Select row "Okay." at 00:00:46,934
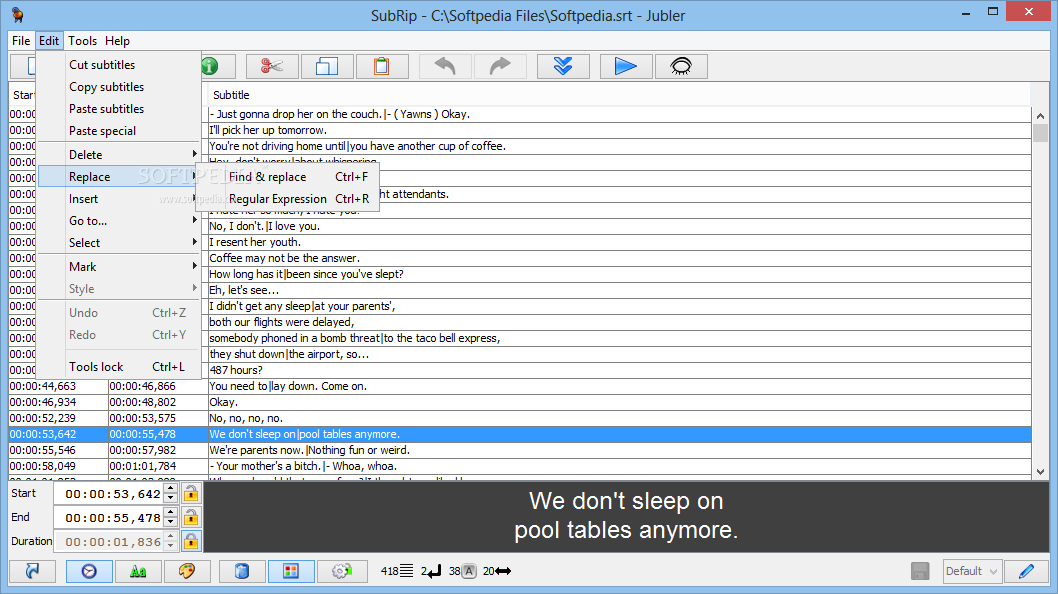The width and height of the screenshot is (1058, 594). click(520, 402)
